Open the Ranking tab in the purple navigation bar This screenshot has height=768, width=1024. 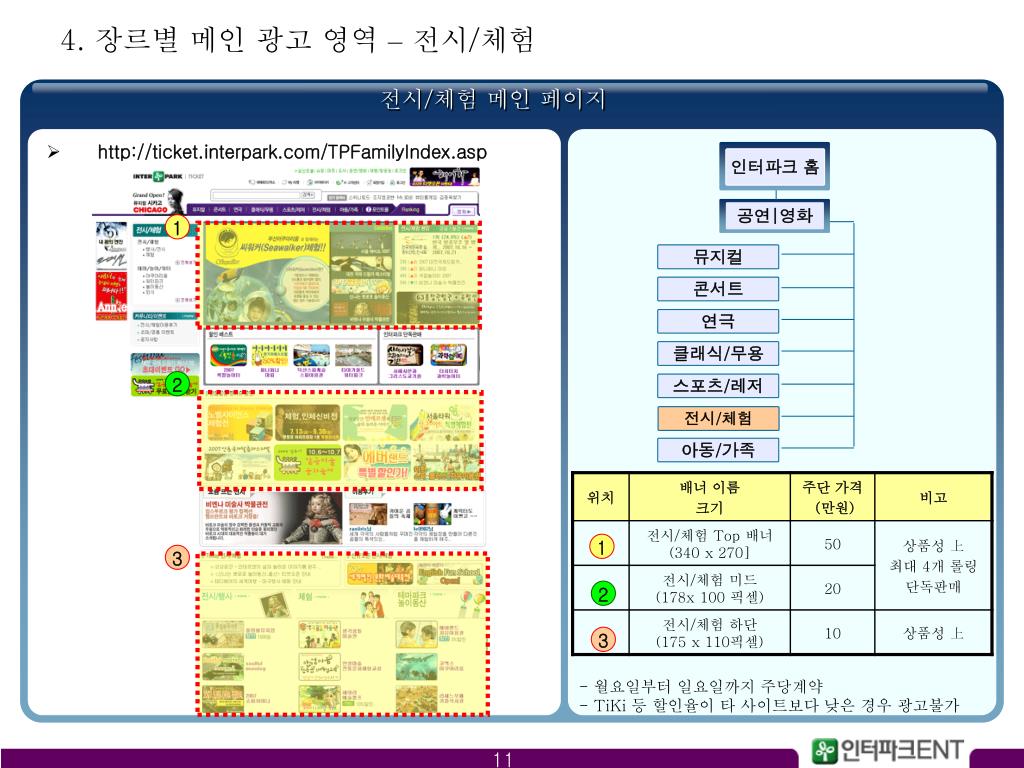click(x=410, y=210)
